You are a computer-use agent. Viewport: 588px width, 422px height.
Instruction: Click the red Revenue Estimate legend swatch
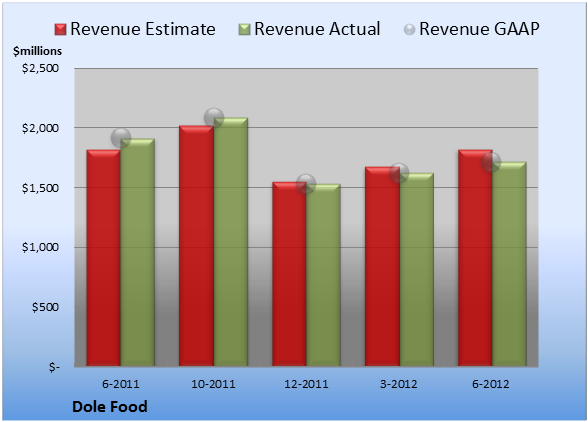tap(60, 30)
